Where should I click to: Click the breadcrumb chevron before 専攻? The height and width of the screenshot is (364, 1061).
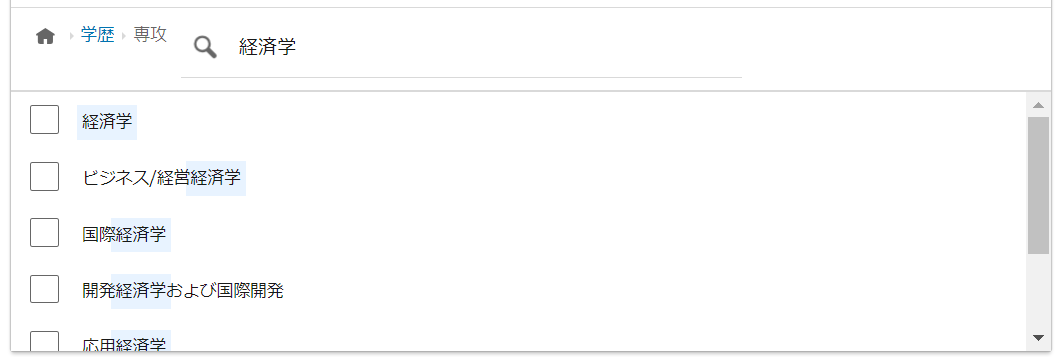124,37
